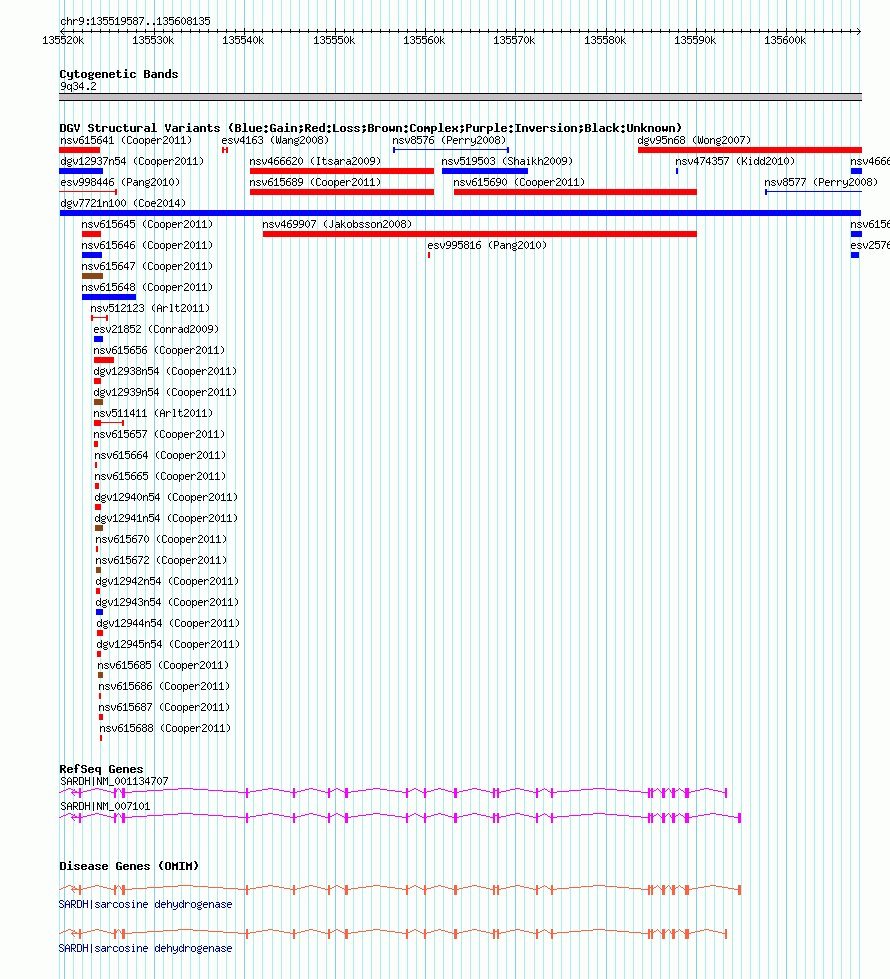This screenshot has width=890, height=979.
Task: Open variant nsv615645 (Cooper2011)
Action: click(x=147, y=224)
